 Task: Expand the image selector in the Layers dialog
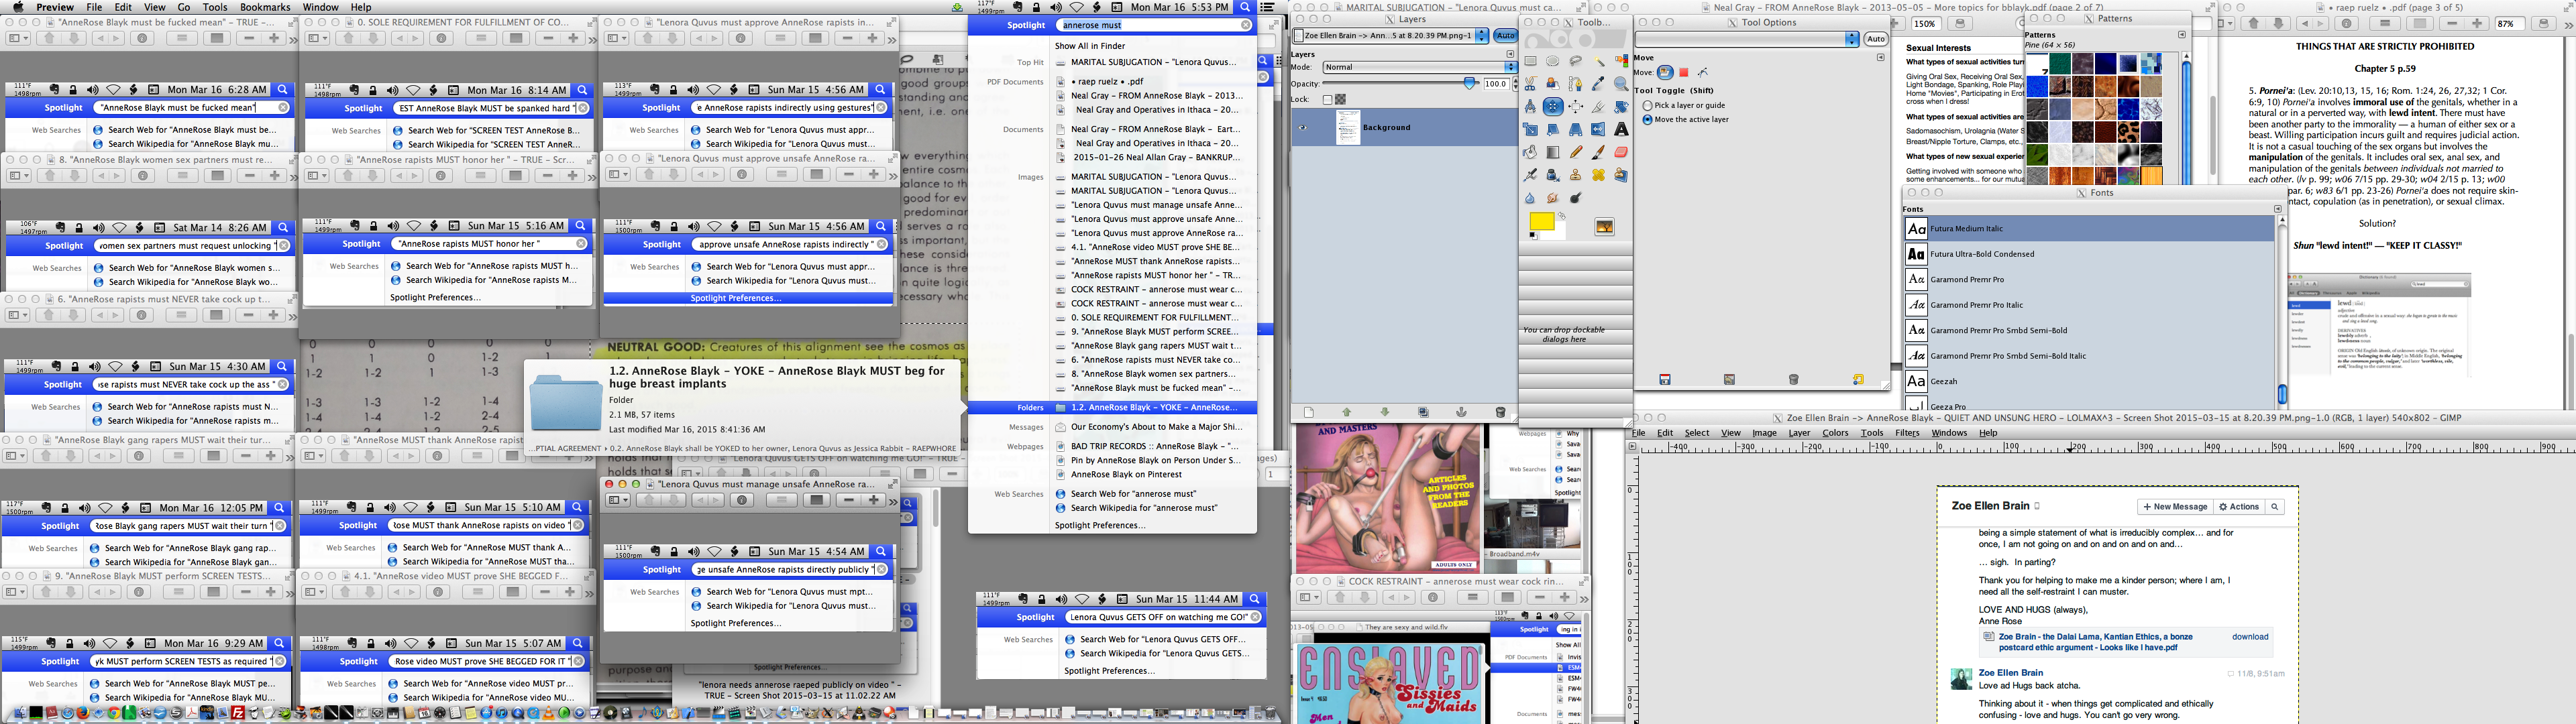point(1482,36)
